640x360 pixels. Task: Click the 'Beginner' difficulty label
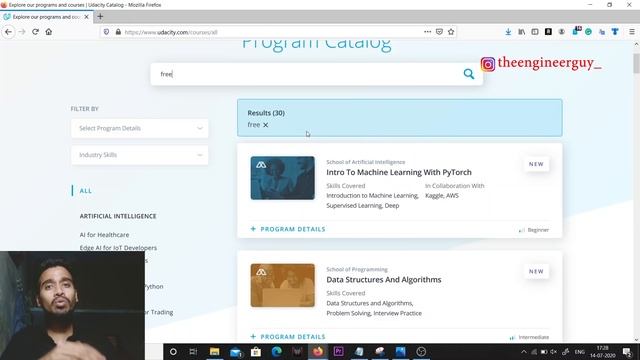tap(538, 230)
